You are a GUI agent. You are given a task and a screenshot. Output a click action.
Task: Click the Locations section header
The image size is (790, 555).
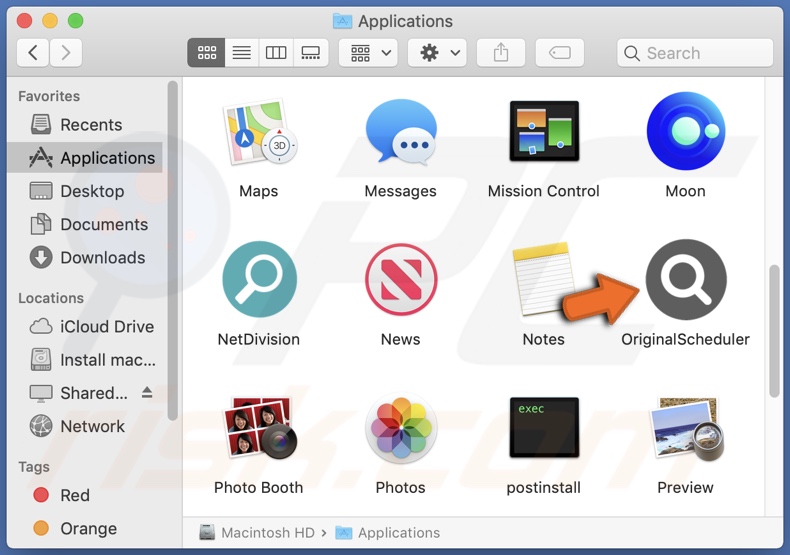51,298
